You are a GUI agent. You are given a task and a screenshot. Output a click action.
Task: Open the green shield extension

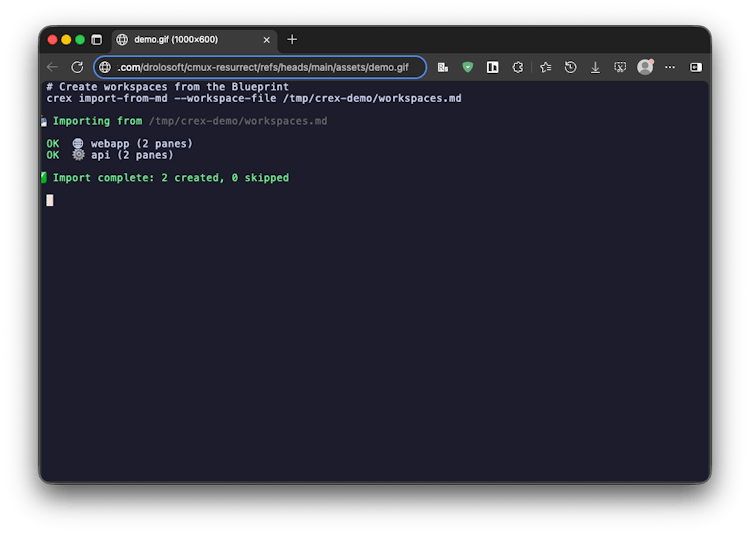[467, 67]
